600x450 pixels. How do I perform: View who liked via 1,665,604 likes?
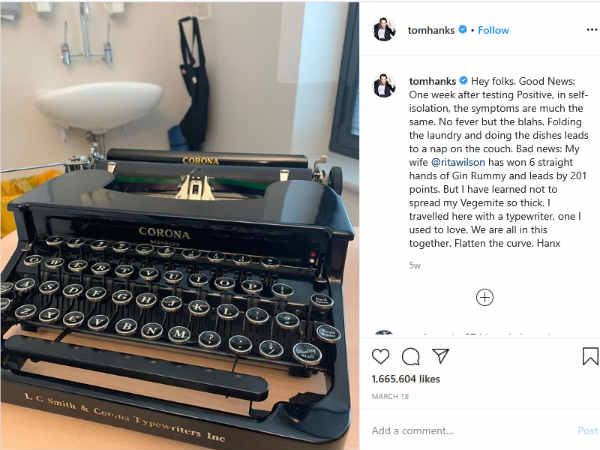click(406, 379)
